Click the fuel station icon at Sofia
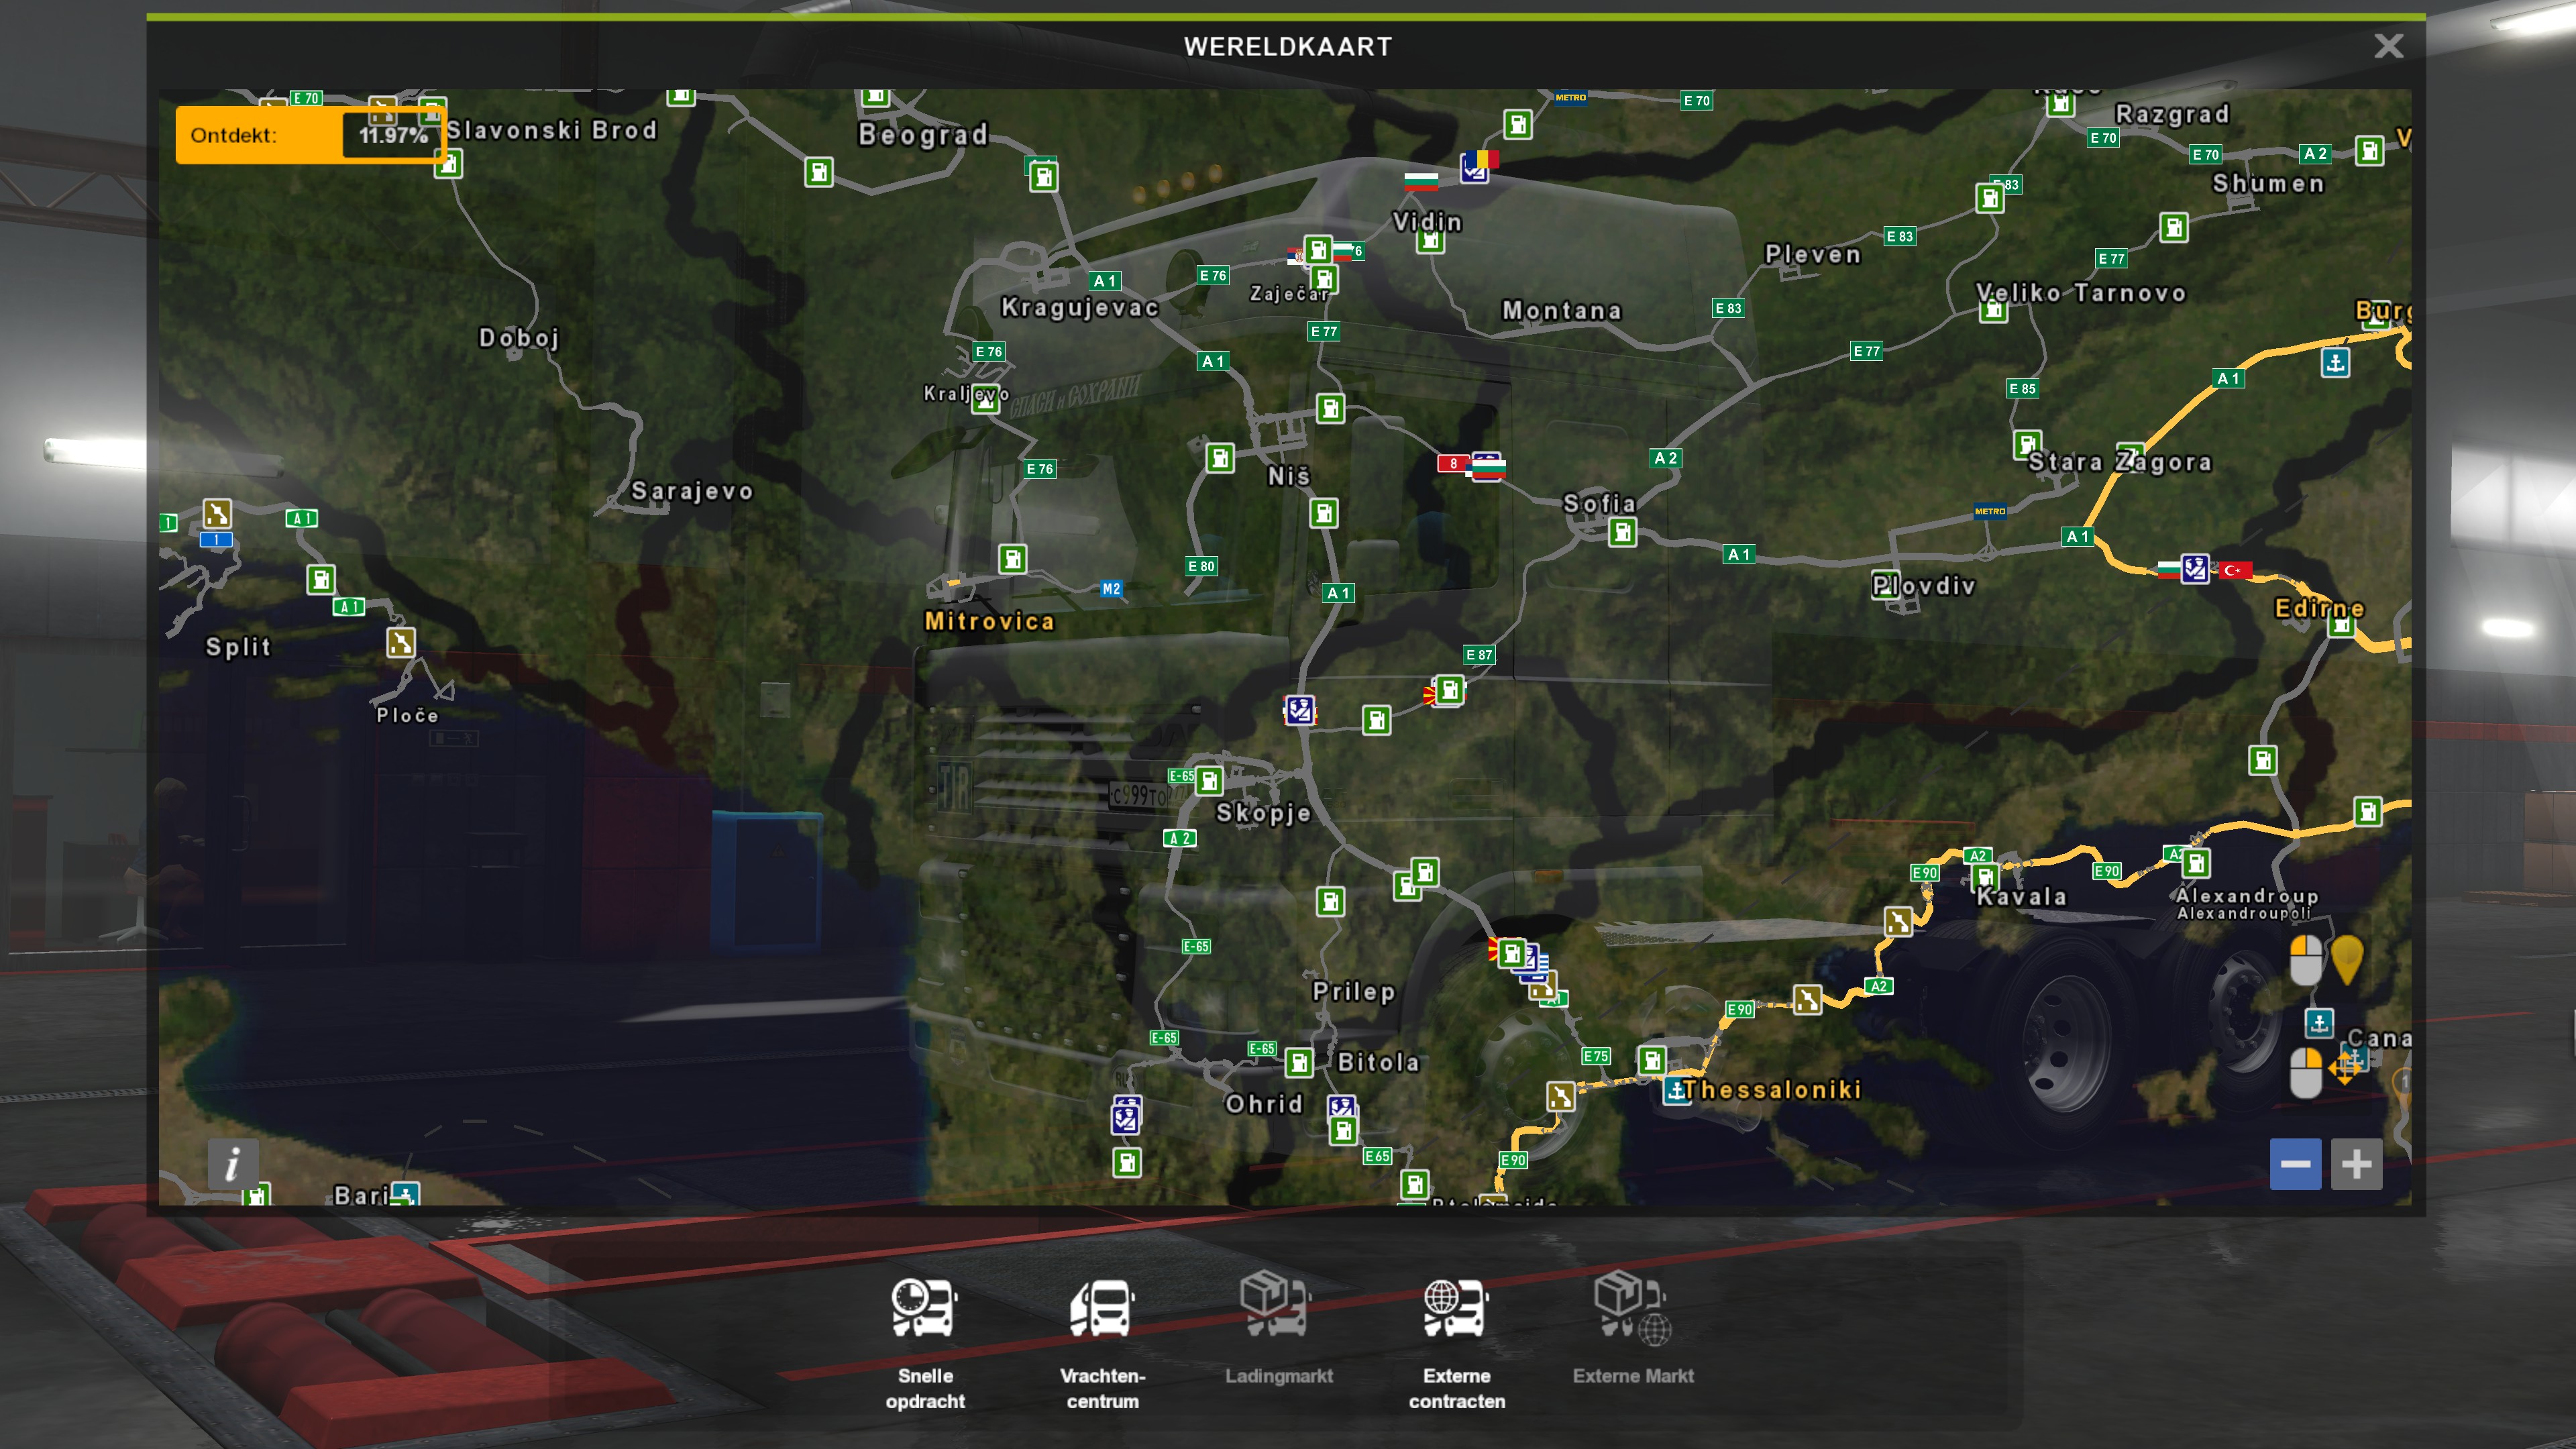The image size is (2576, 1449). coord(1622,533)
